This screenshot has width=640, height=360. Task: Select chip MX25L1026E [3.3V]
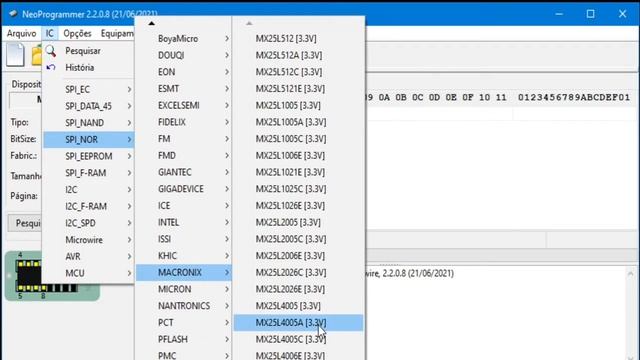click(298, 206)
